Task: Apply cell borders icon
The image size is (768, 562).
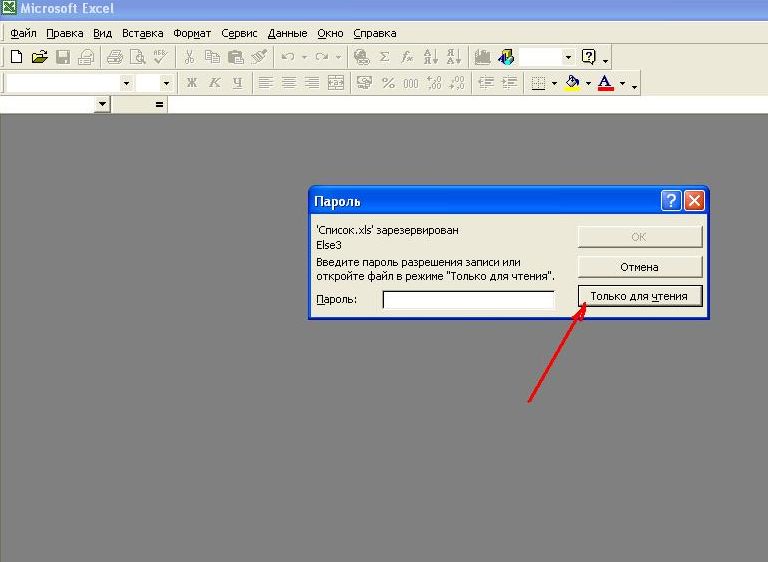Action: (x=538, y=83)
